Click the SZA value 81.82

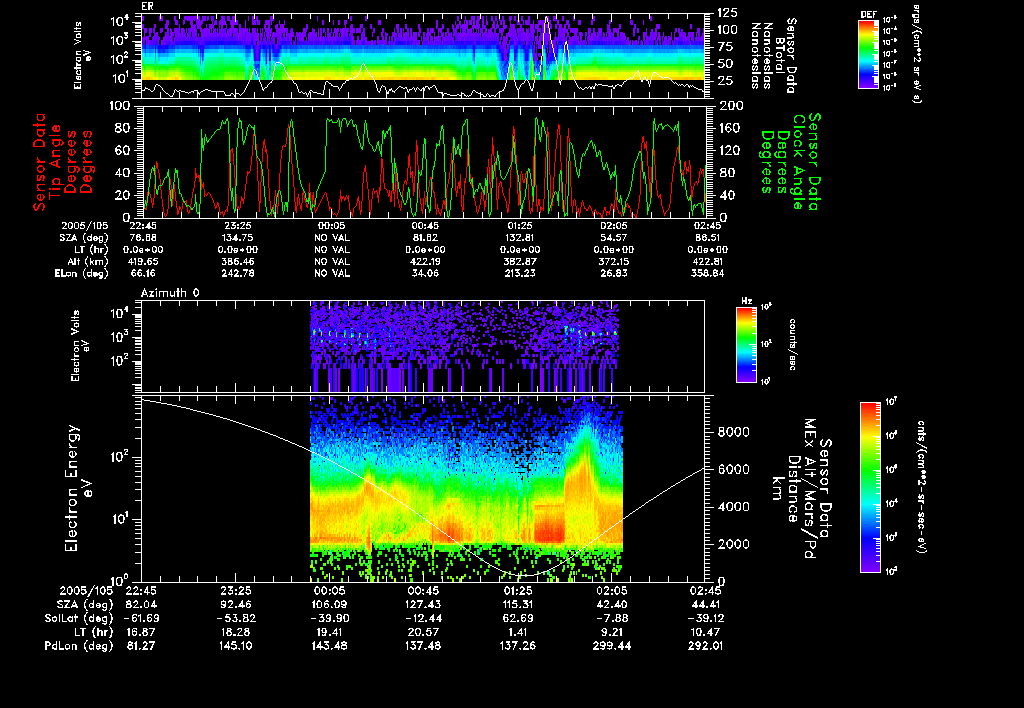(x=425, y=238)
